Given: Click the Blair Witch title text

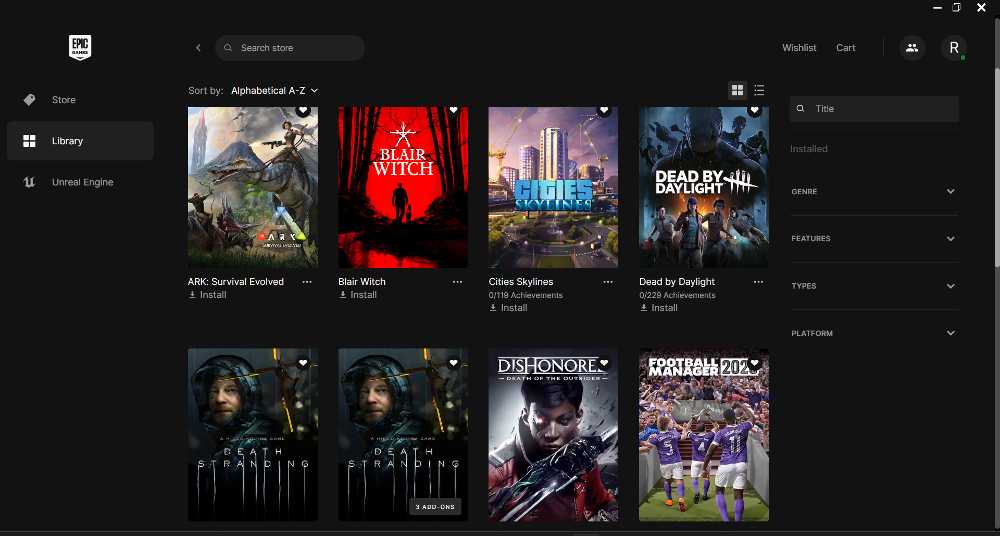Looking at the screenshot, I should (x=362, y=281).
